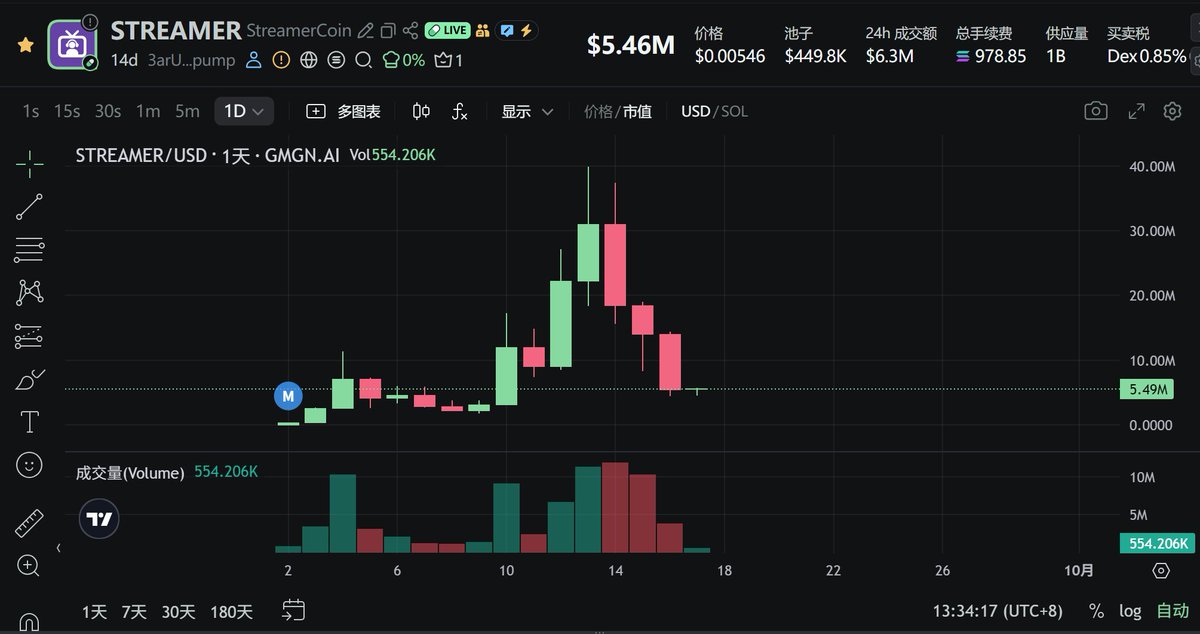This screenshot has width=1200, height=634.
Task: Open the chart settings gear
Action: [1173, 111]
